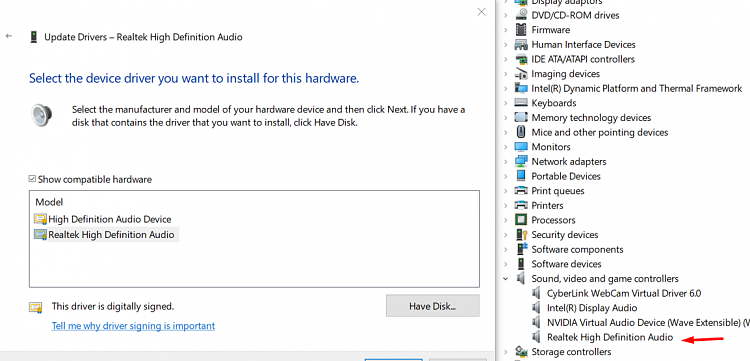Select Intel(R) Dynamic Platform and Thermal Framework
Viewport: 750px width, 361px height.
pyautogui.click(x=637, y=88)
